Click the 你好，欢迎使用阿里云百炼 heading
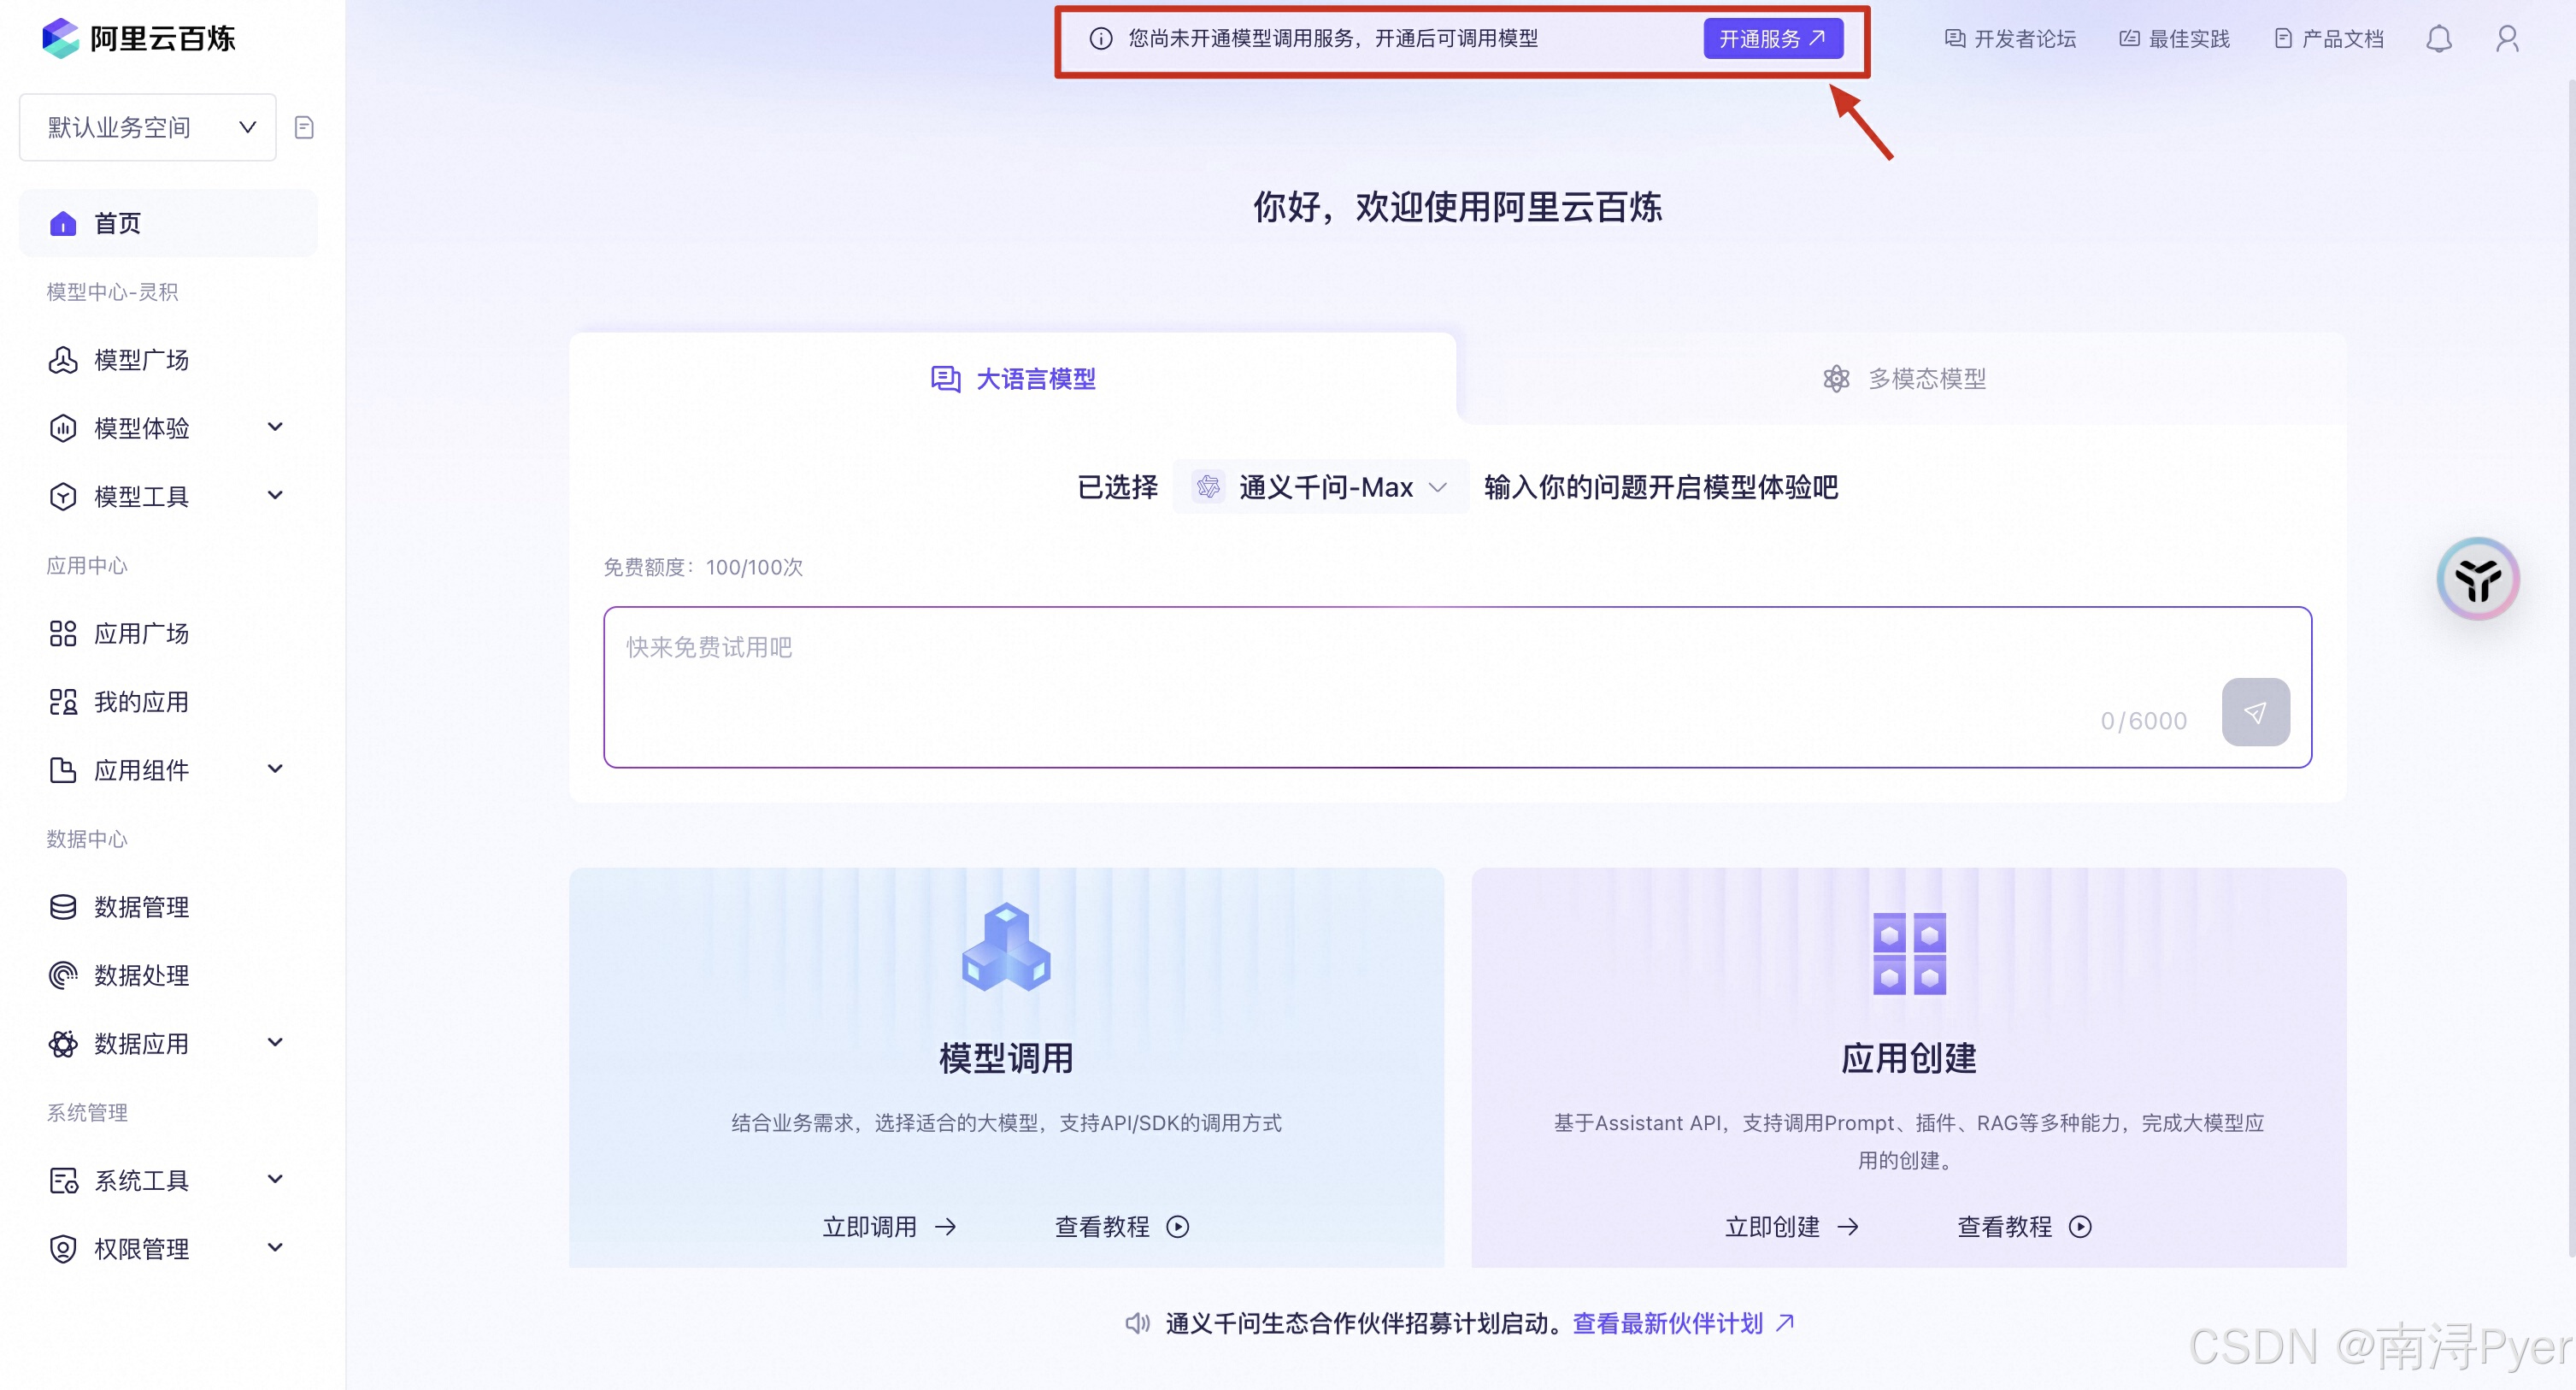 1457,207
